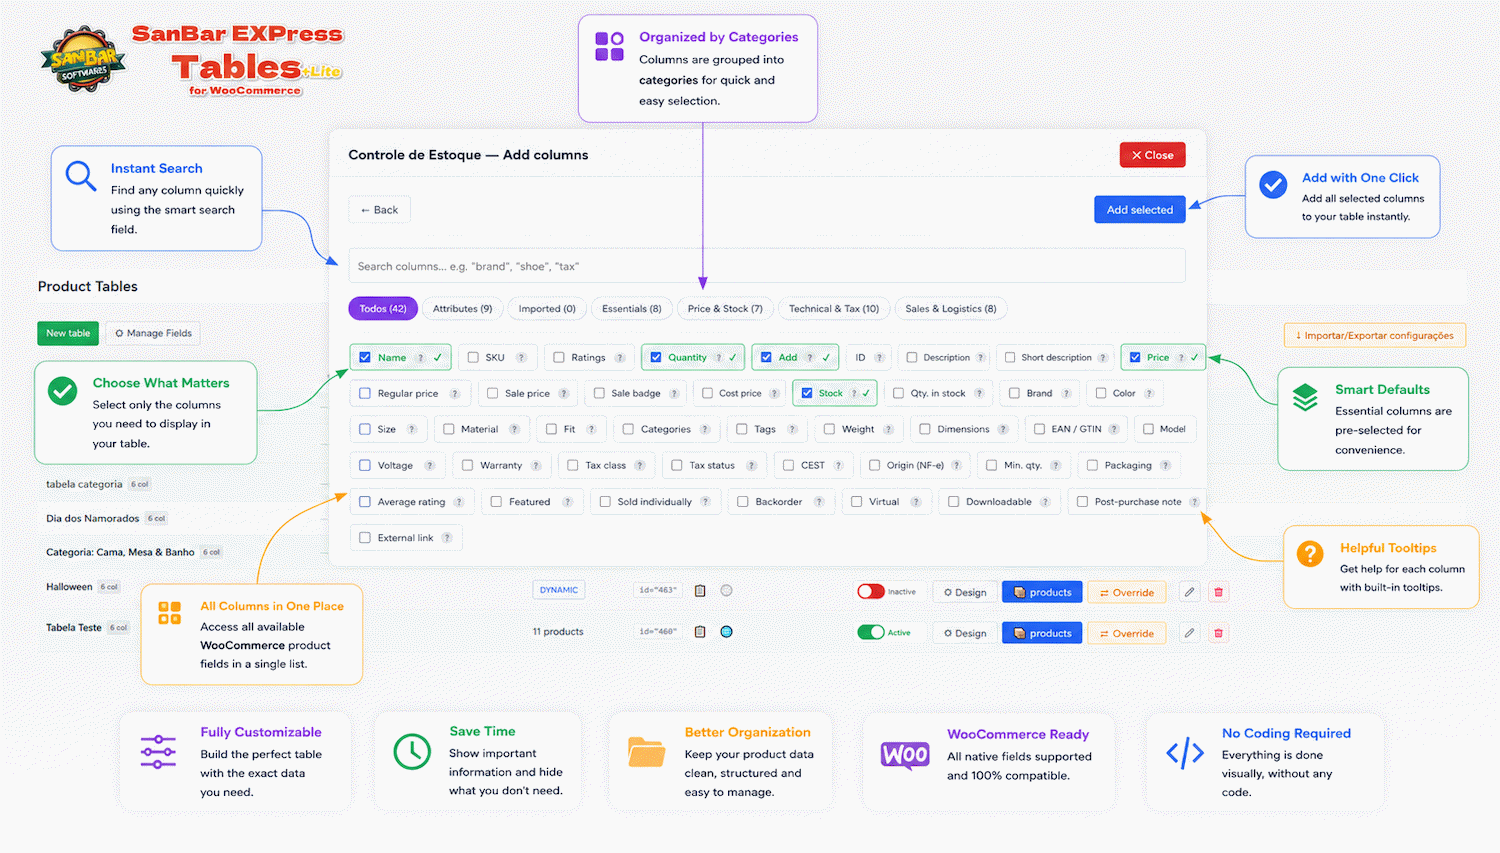Uncheck the Quantity column checkbox

click(x=656, y=357)
